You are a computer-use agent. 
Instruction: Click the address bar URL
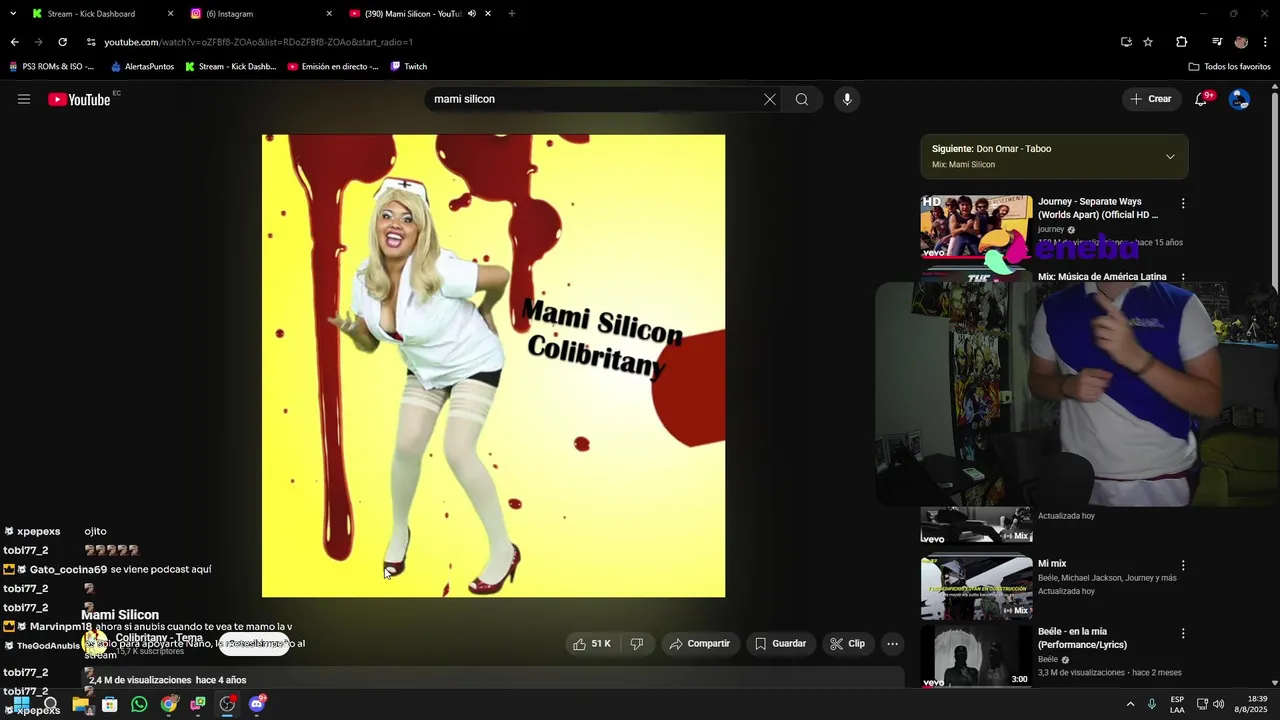click(x=258, y=42)
